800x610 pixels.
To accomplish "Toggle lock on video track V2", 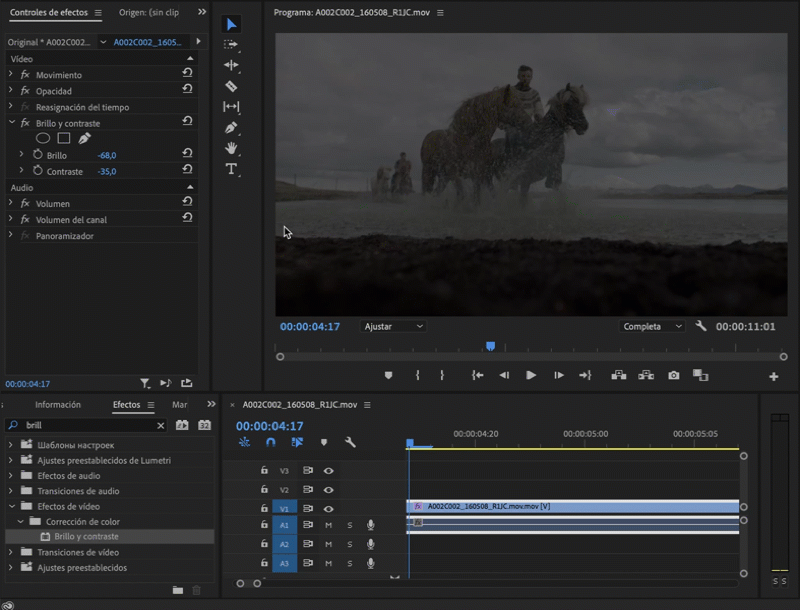I will 264,490.
